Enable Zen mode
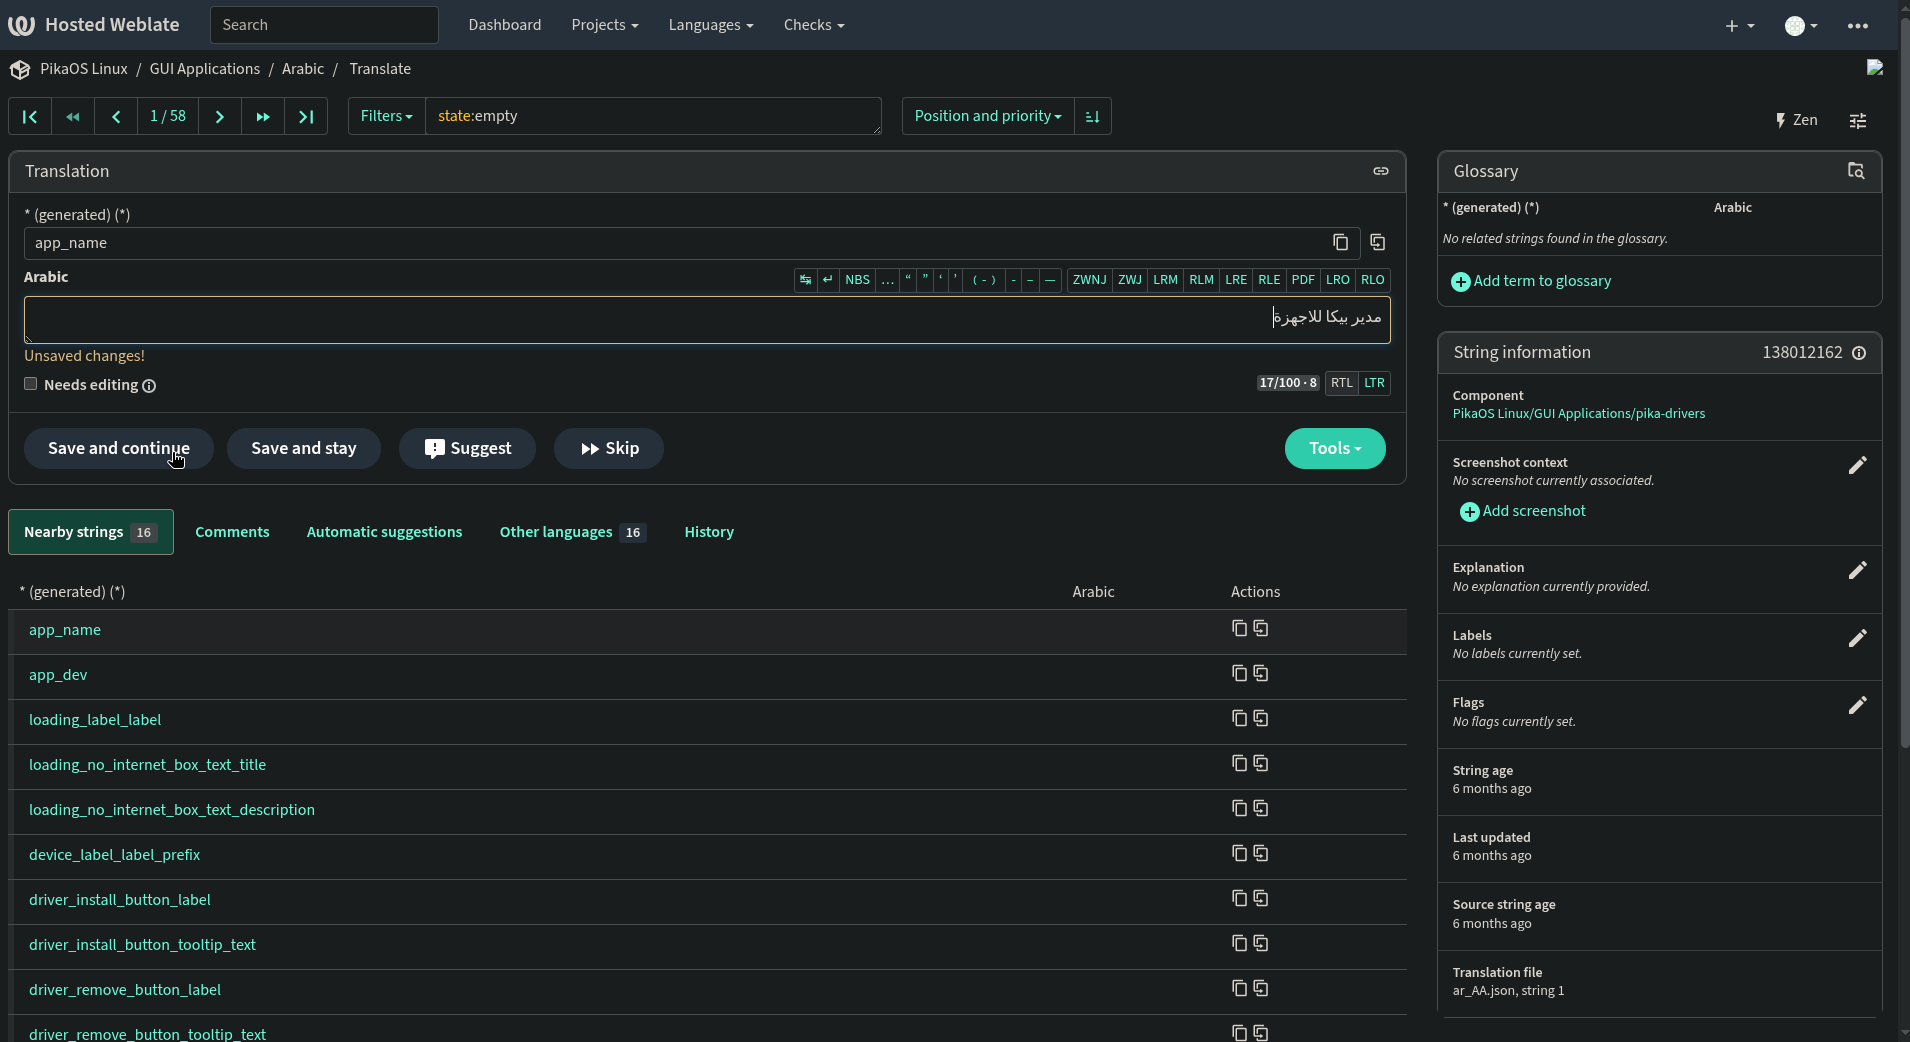 [1796, 120]
